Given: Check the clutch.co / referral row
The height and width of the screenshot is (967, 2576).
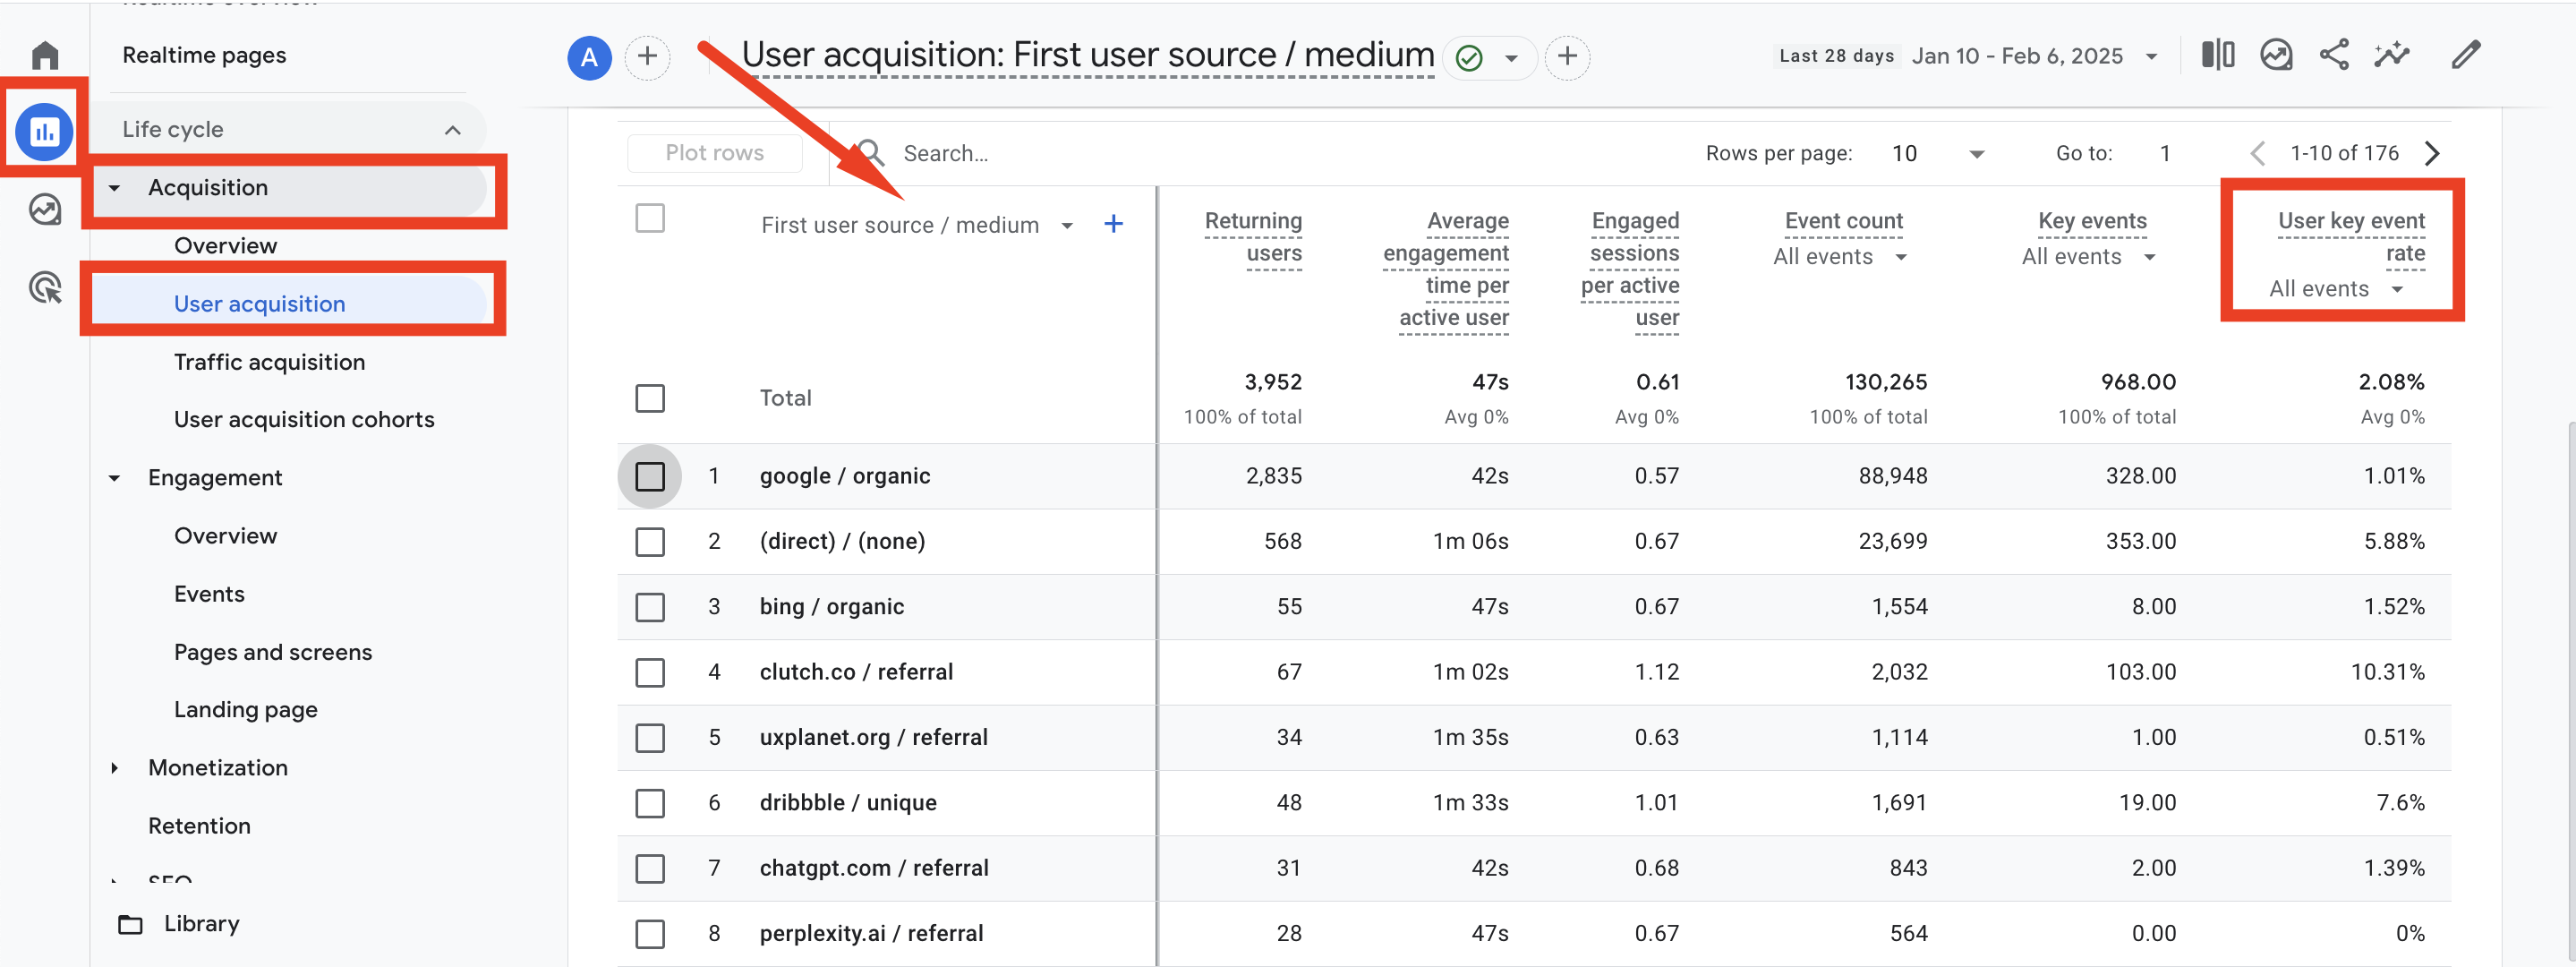Looking at the screenshot, I should 650,672.
